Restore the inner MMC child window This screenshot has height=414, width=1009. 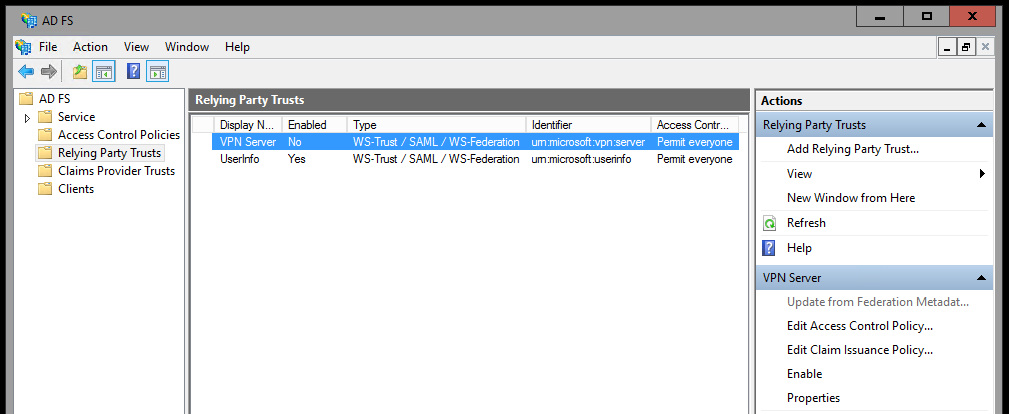click(x=966, y=47)
